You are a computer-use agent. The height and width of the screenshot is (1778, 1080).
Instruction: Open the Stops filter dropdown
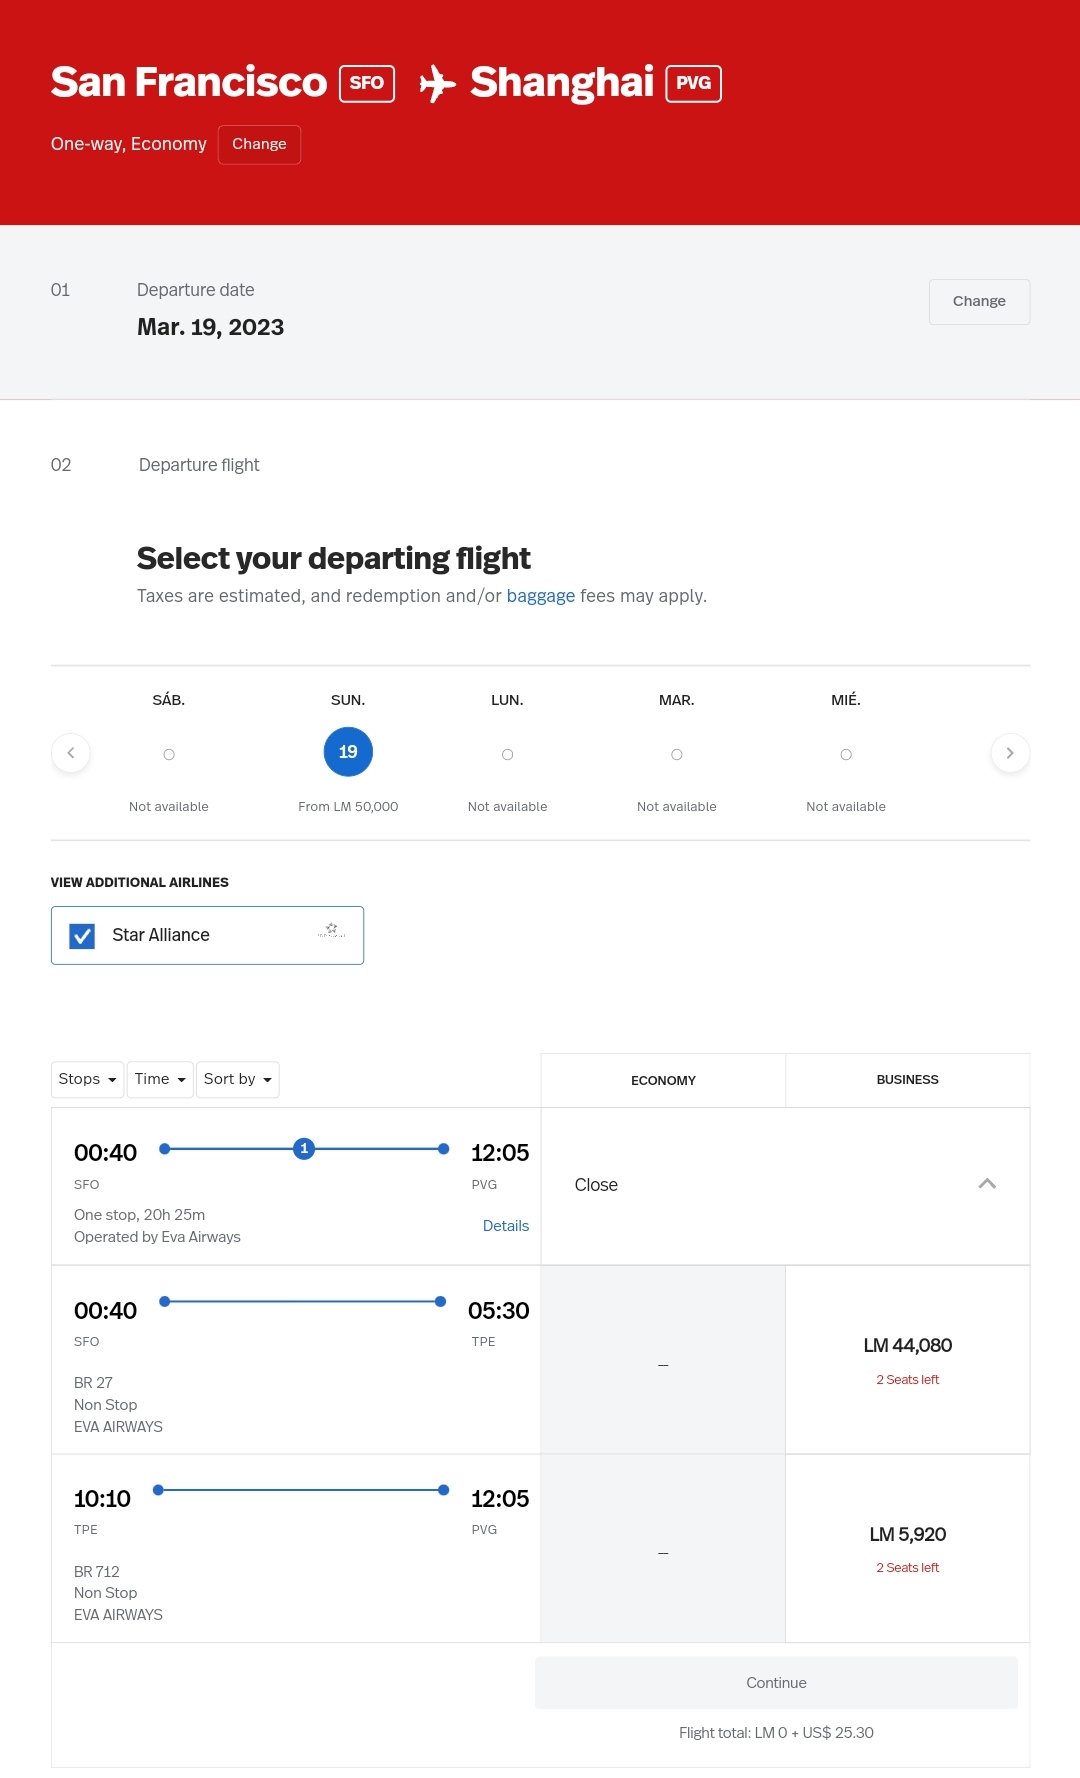coord(87,1079)
